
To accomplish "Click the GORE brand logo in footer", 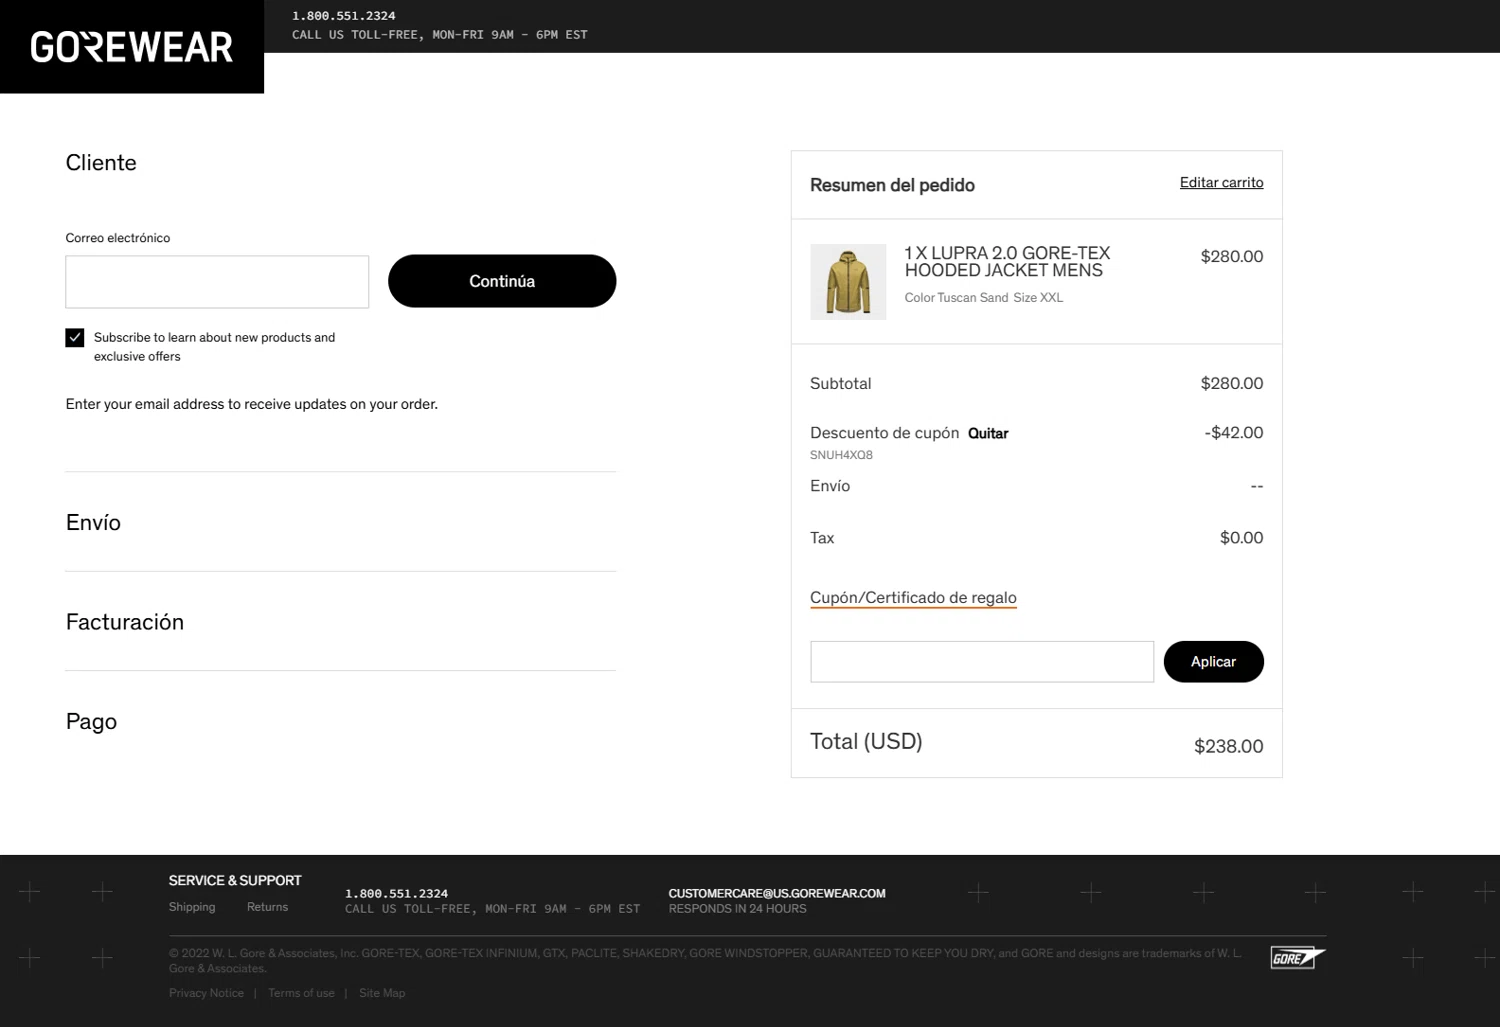I will point(1297,957).
